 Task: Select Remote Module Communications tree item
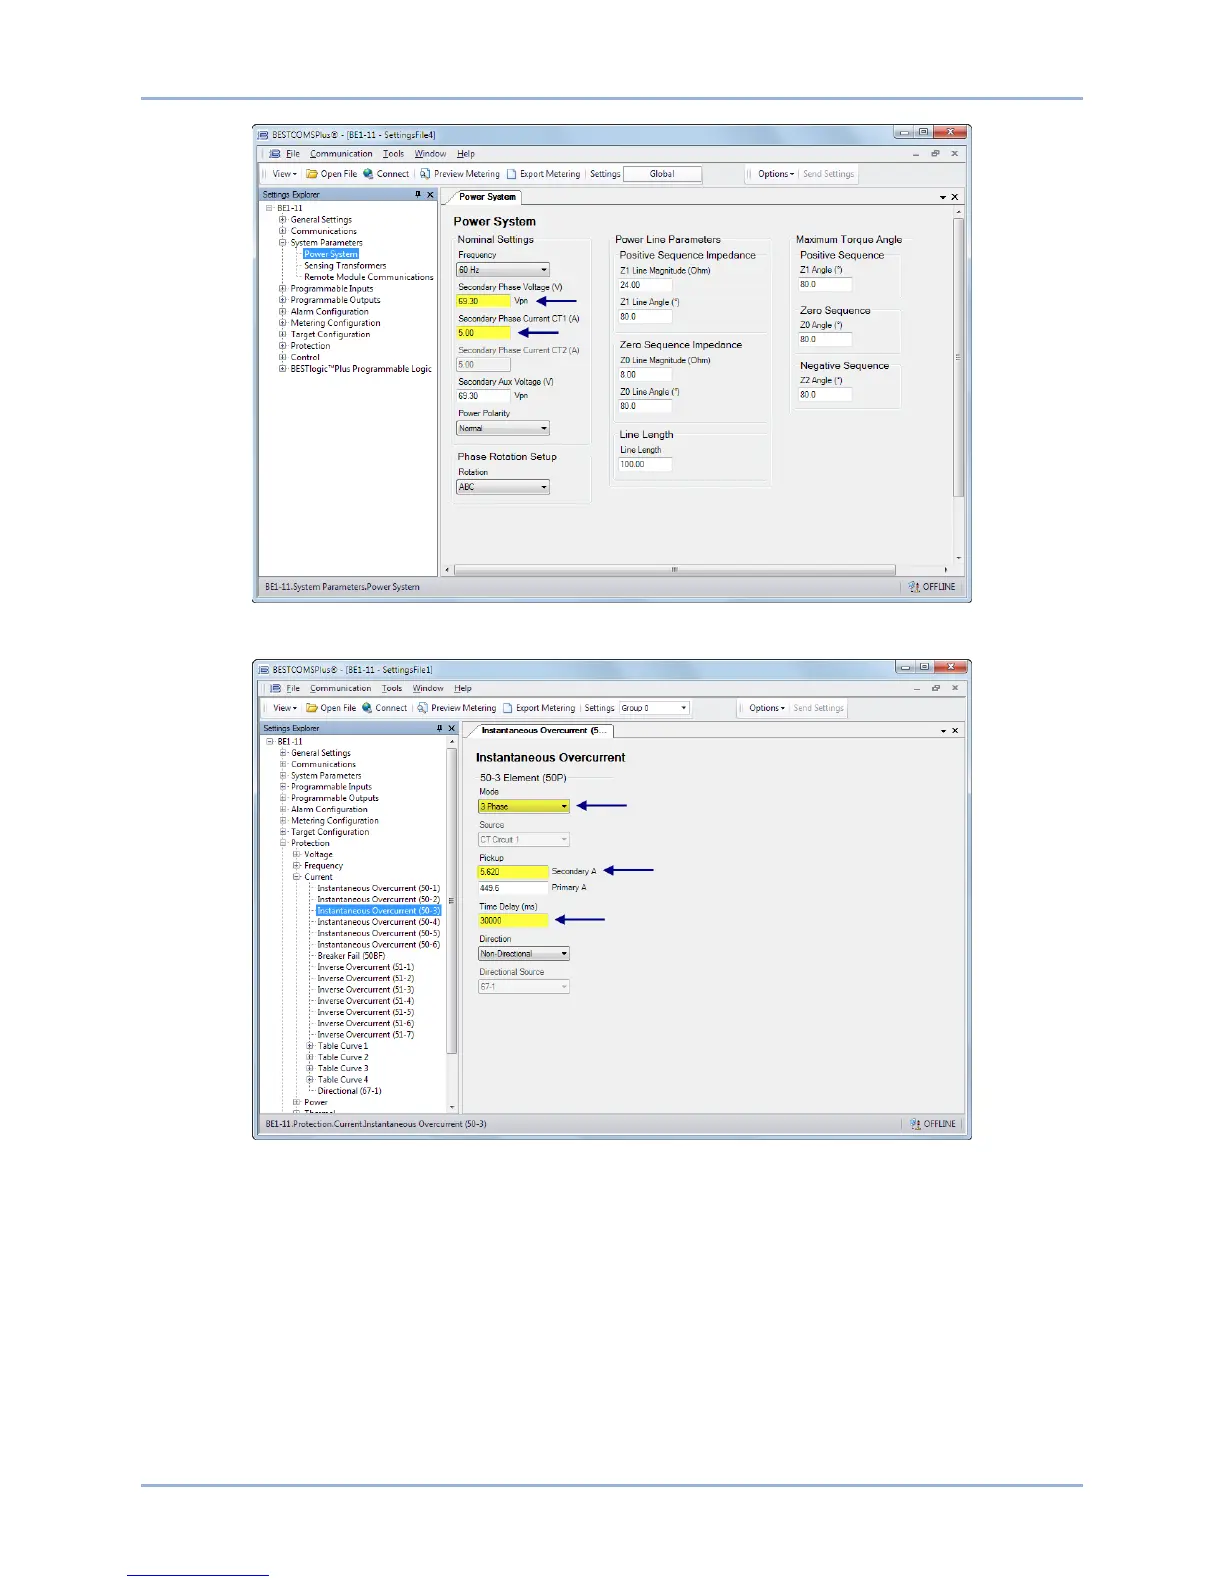coord(369,277)
